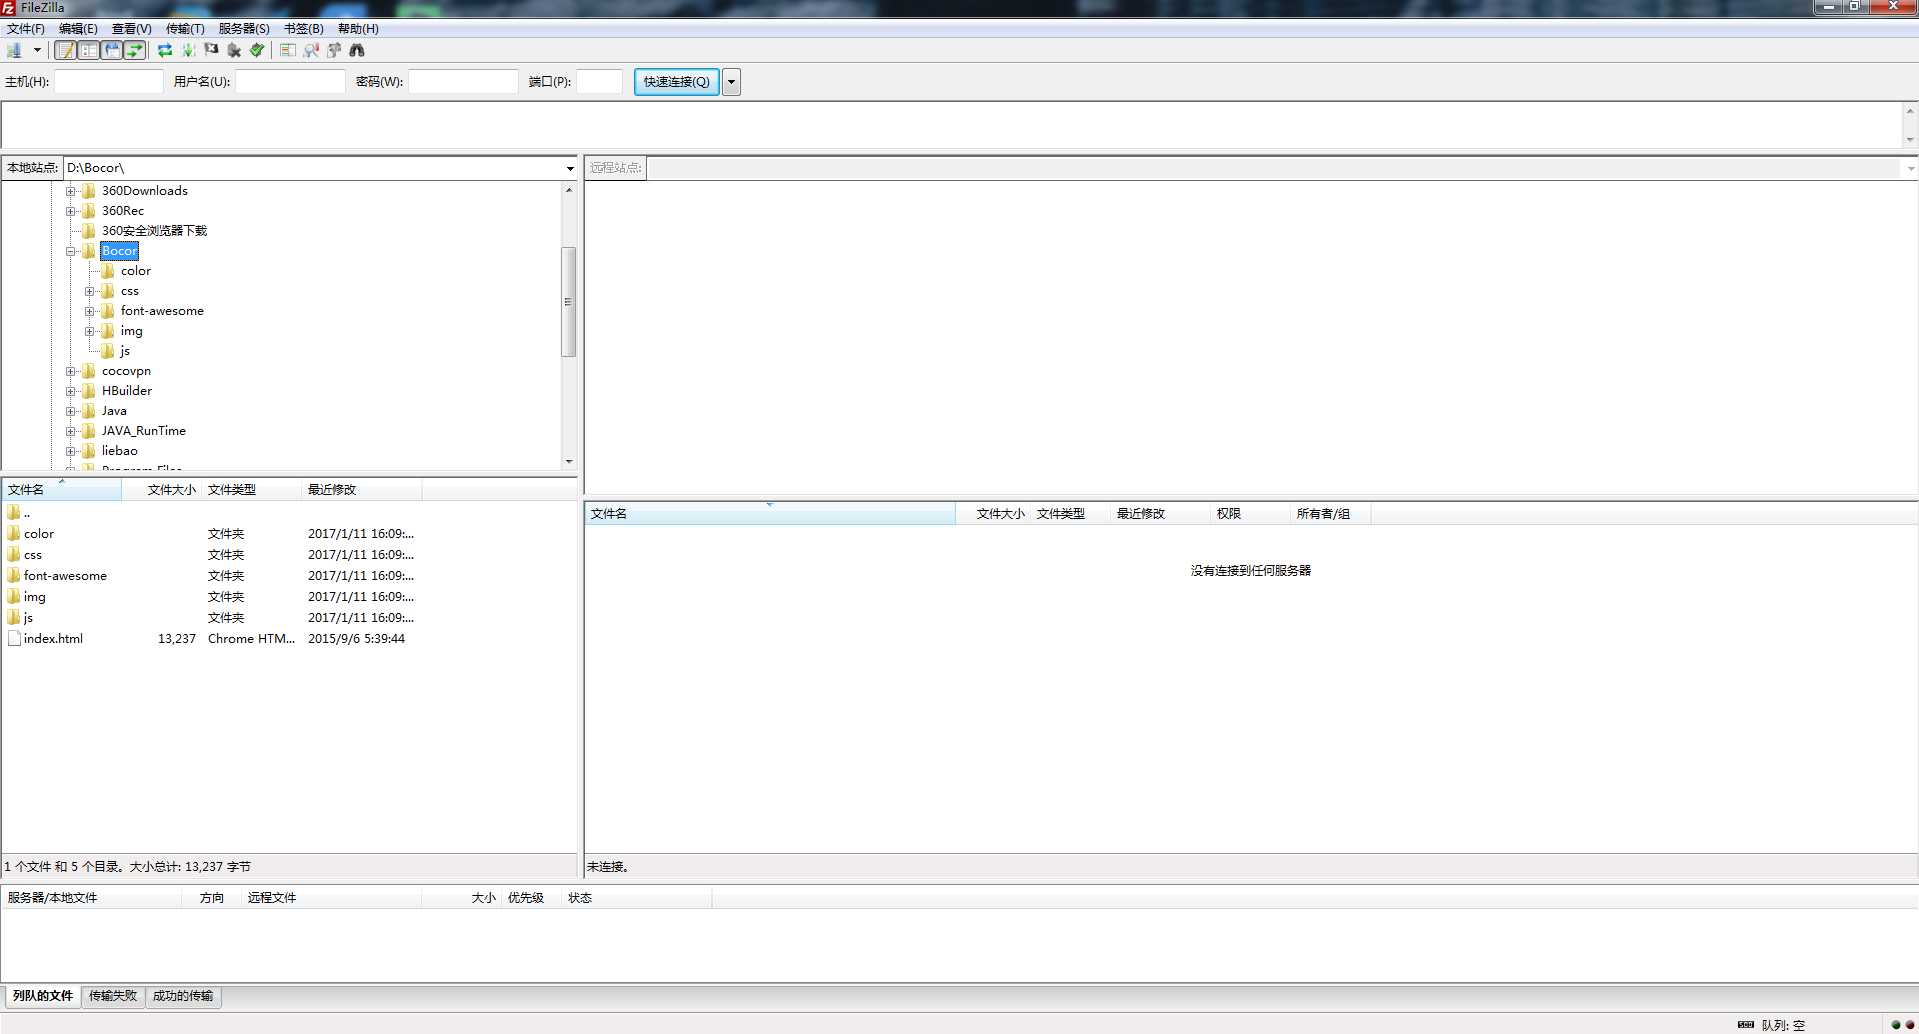This screenshot has width=1919, height=1034.
Task: Toggle the local directory tree view
Action: click(89, 50)
